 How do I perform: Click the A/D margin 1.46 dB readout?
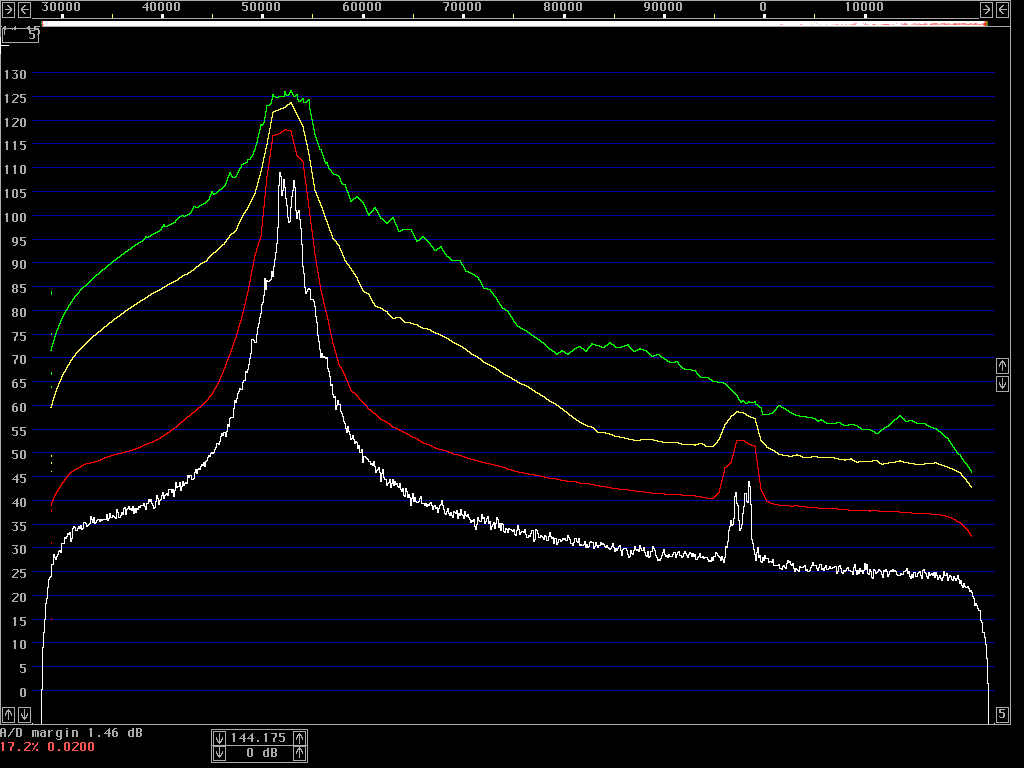[x=71, y=733]
